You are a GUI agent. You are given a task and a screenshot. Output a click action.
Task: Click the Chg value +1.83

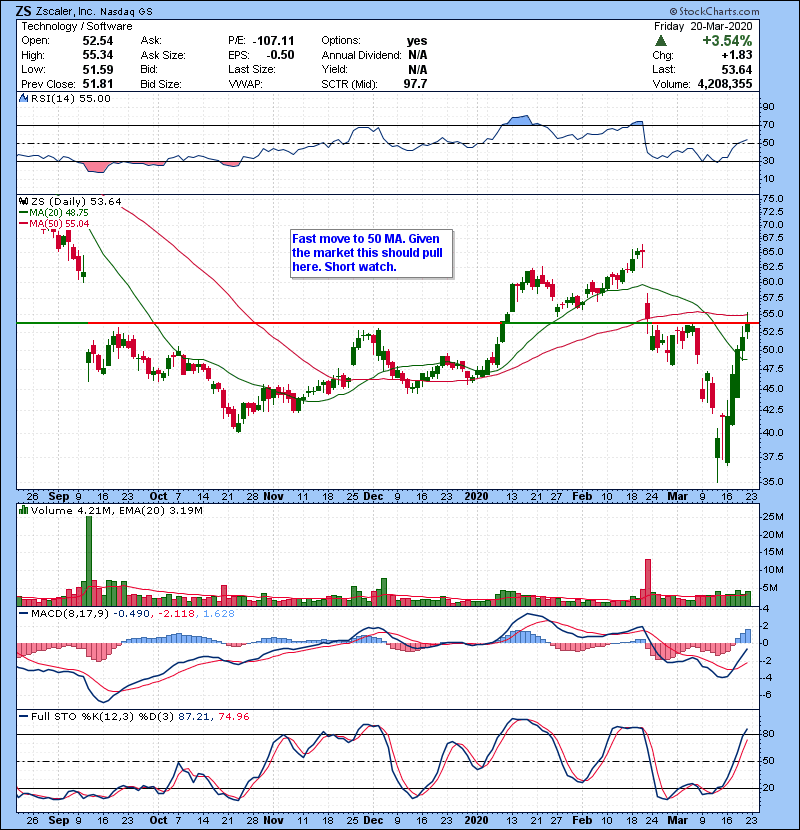pos(737,55)
